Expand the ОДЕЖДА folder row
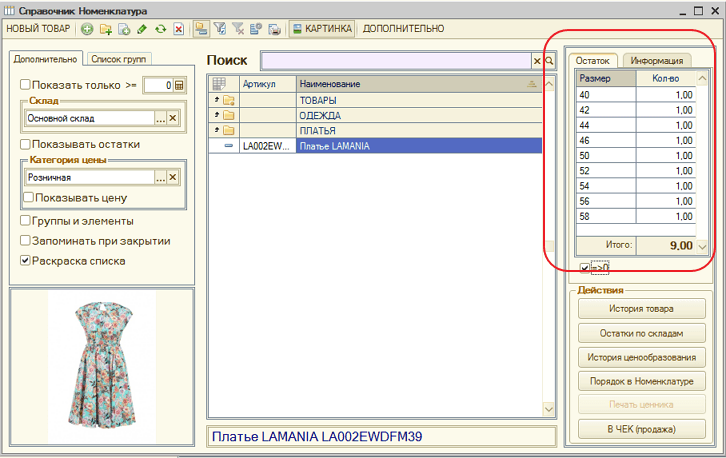The image size is (726, 458). point(217,115)
